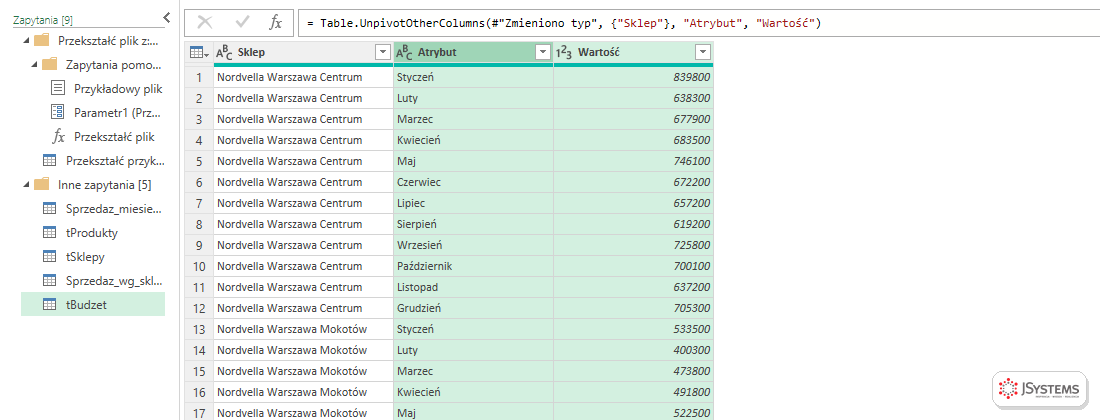This screenshot has height=420, width=1100.
Task: Select row number 1
Action: point(199,76)
